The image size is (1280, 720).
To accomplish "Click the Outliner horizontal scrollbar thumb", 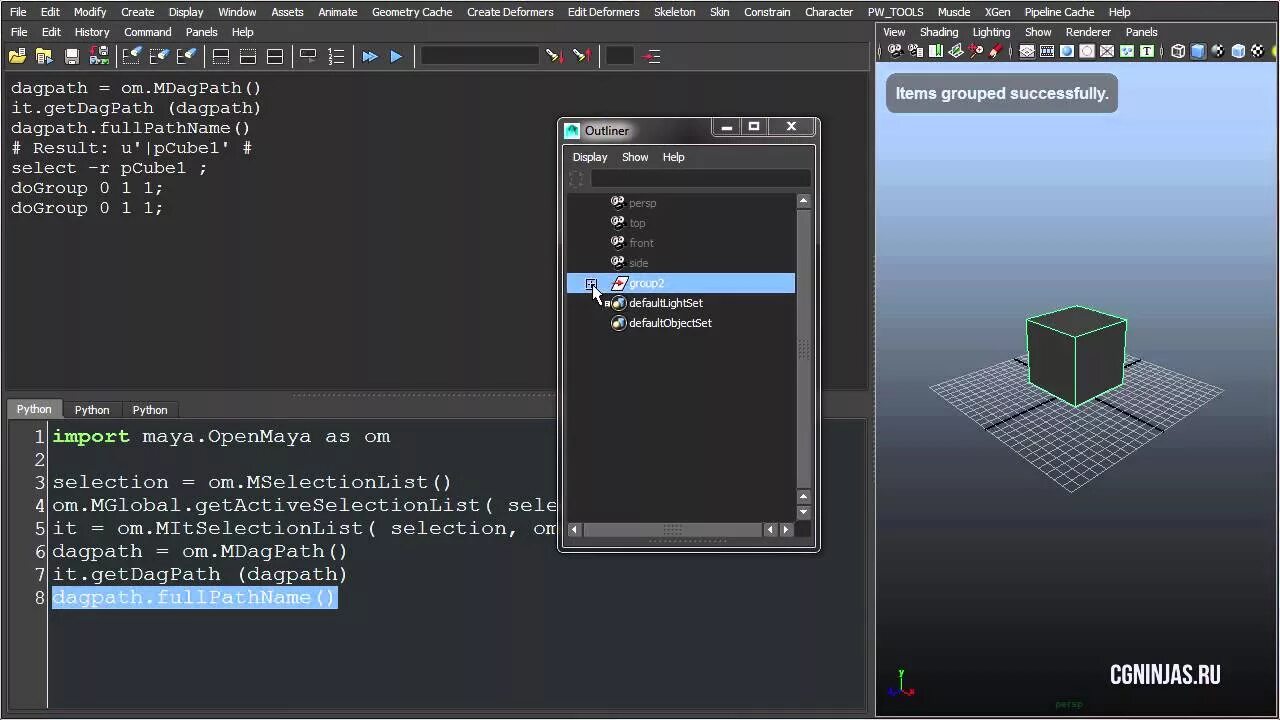I will click(672, 530).
